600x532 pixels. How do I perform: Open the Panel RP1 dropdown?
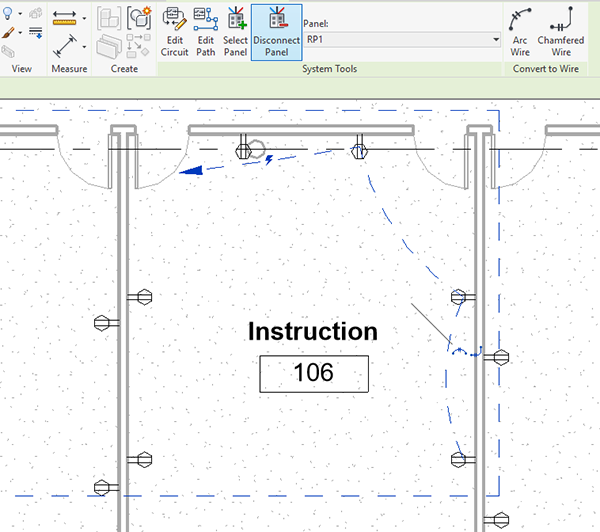click(x=401, y=39)
